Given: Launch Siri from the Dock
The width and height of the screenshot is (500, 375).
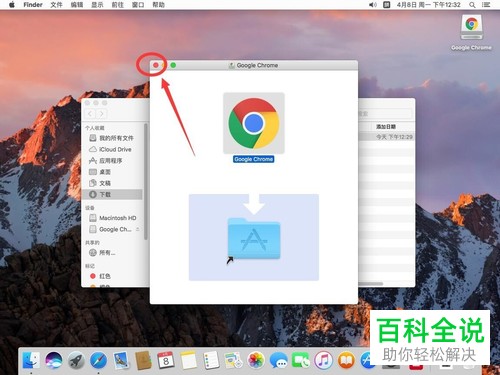Looking at the screenshot, I should coord(54,360).
